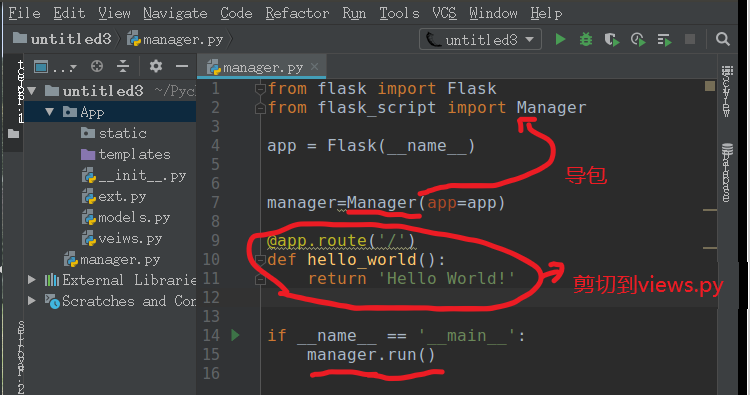Screen dimensions: 750x395
Task: Click the gutter run arrow at line 14
Action: coord(235,335)
